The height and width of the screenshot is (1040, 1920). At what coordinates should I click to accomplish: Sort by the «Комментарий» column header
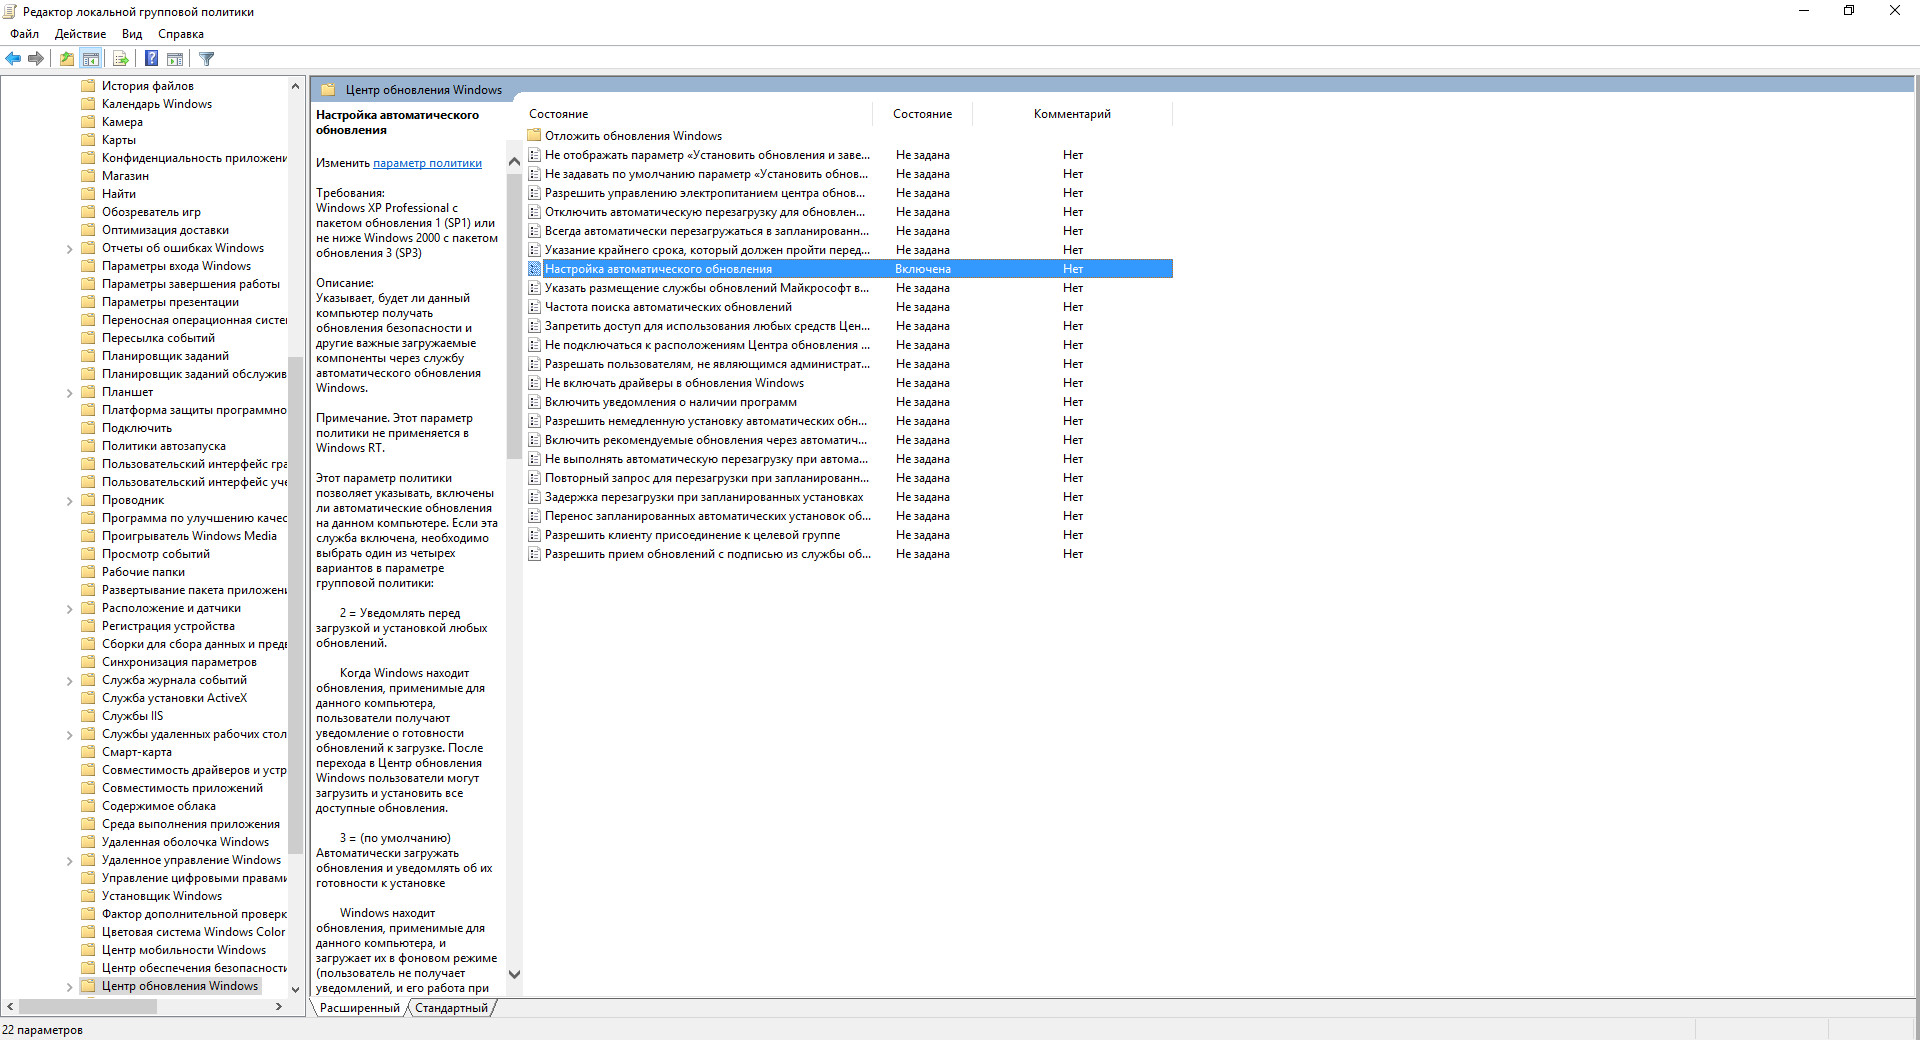point(1071,114)
